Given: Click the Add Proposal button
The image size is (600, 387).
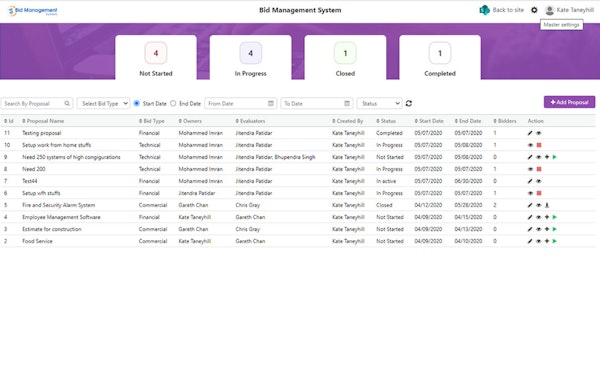Looking at the screenshot, I should (x=569, y=102).
